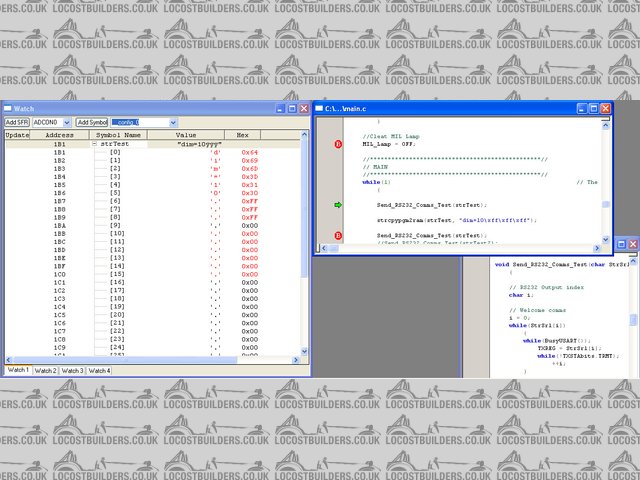Viewport: 640px width, 480px height.
Task: Click main.c horizontal scroll left arrow
Action: [x=324, y=248]
